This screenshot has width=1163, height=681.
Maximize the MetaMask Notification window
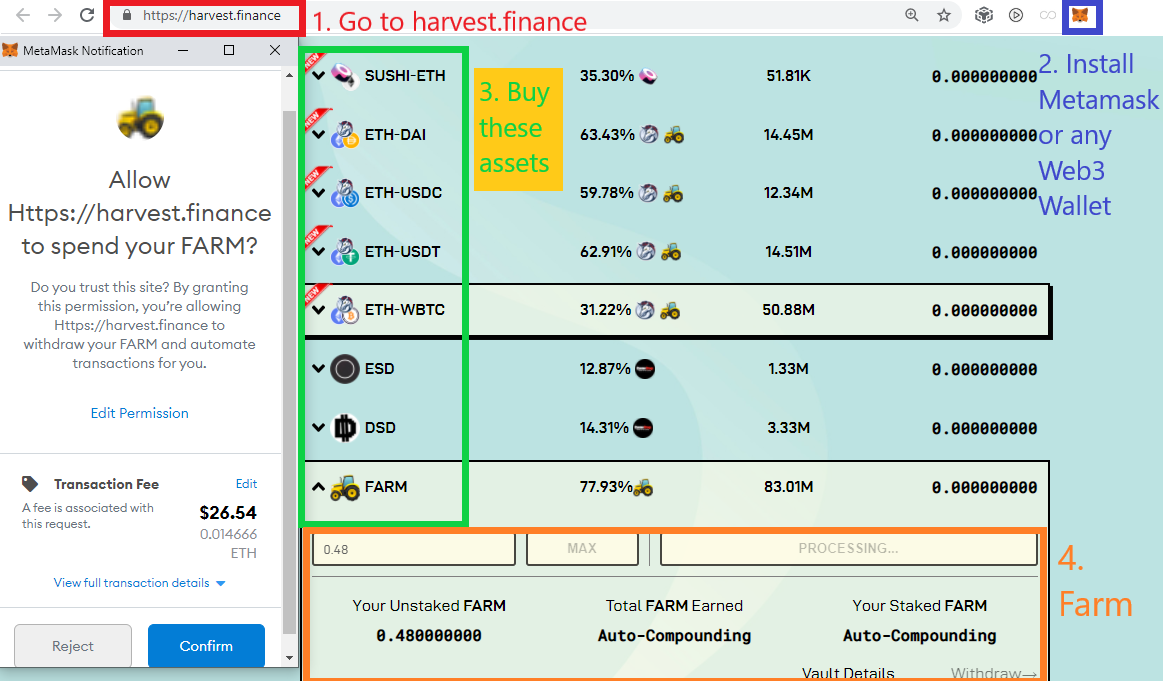point(229,50)
